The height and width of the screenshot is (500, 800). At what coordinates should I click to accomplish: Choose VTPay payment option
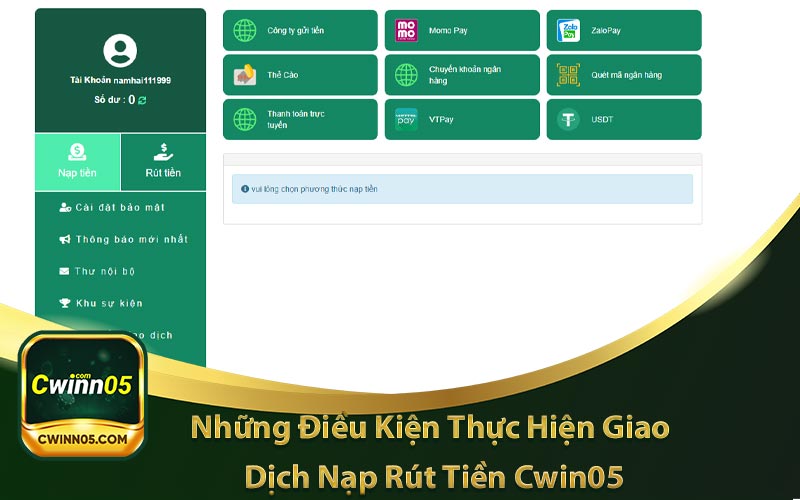(462, 119)
